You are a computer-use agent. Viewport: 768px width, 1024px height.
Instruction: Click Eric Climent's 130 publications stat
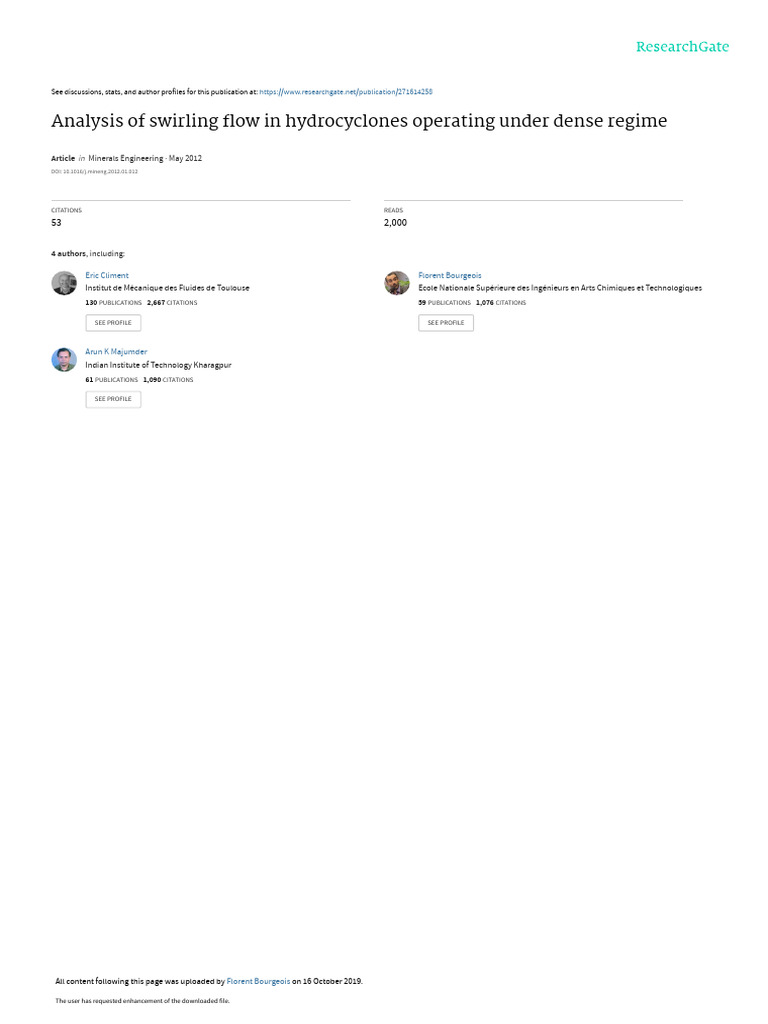point(113,303)
